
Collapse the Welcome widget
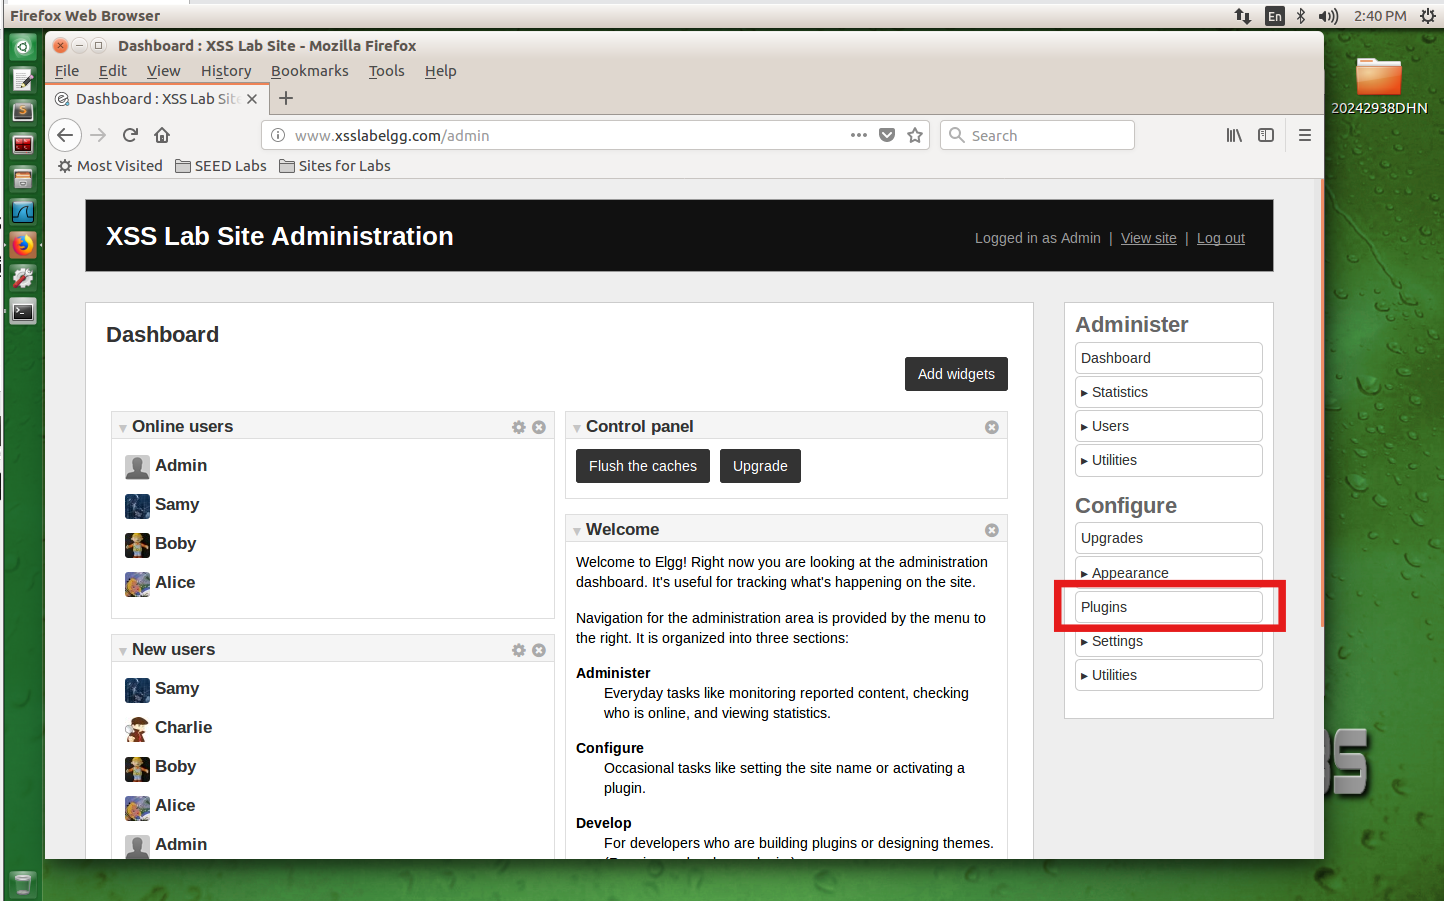pos(577,531)
